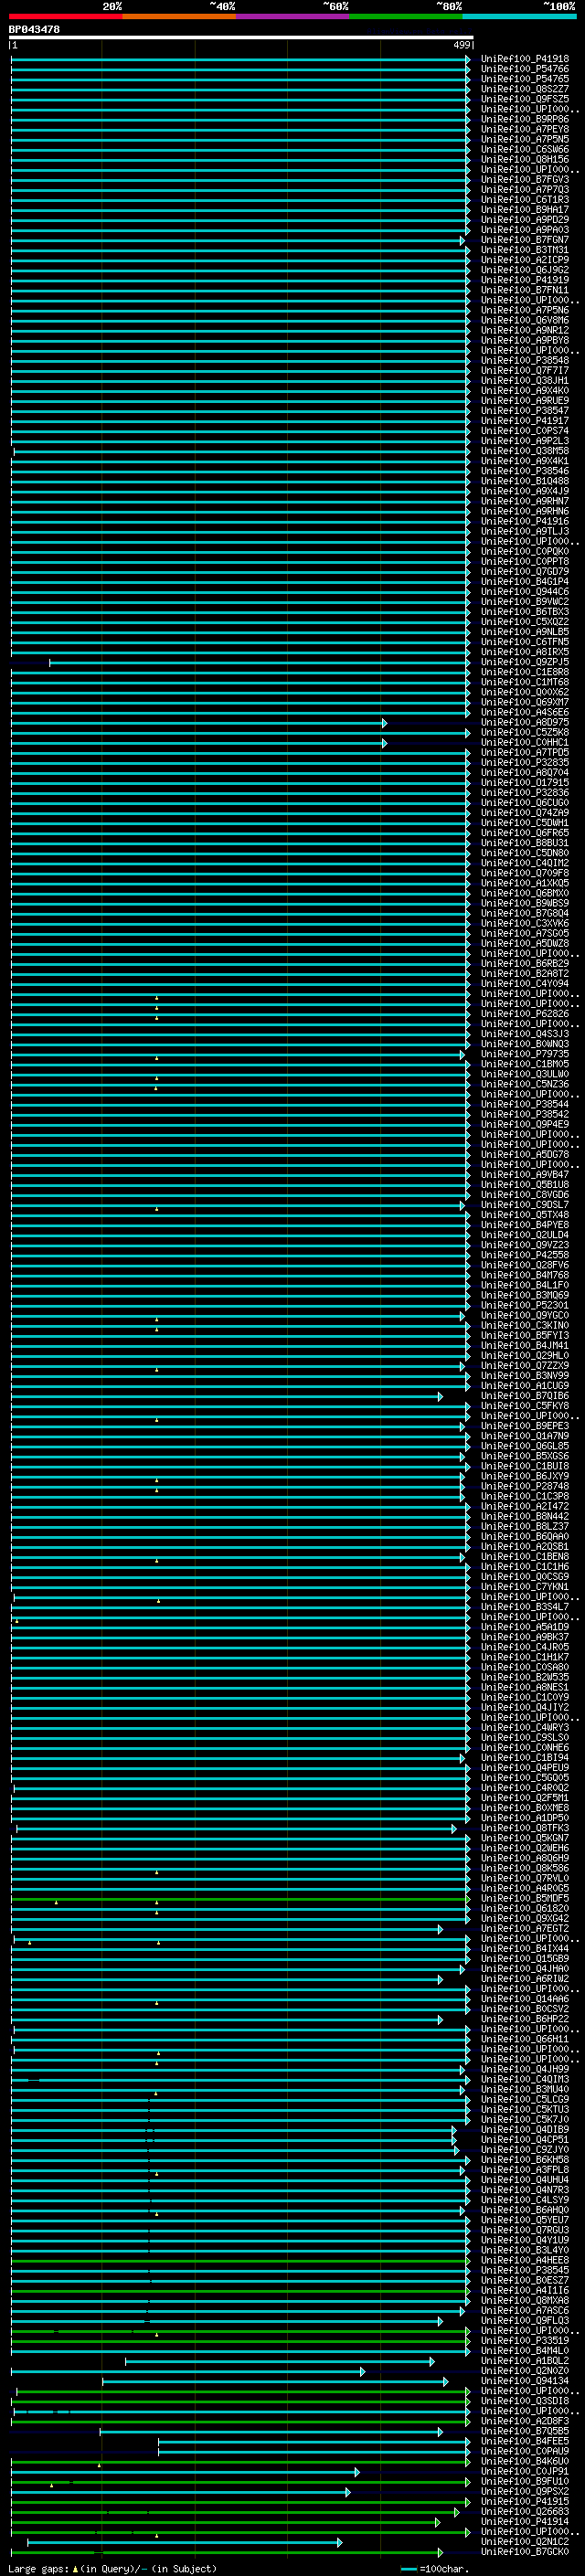Click the label UniRef100_Q4N7R3
Screen dimensions: 585x2576
(x=525, y=2190)
